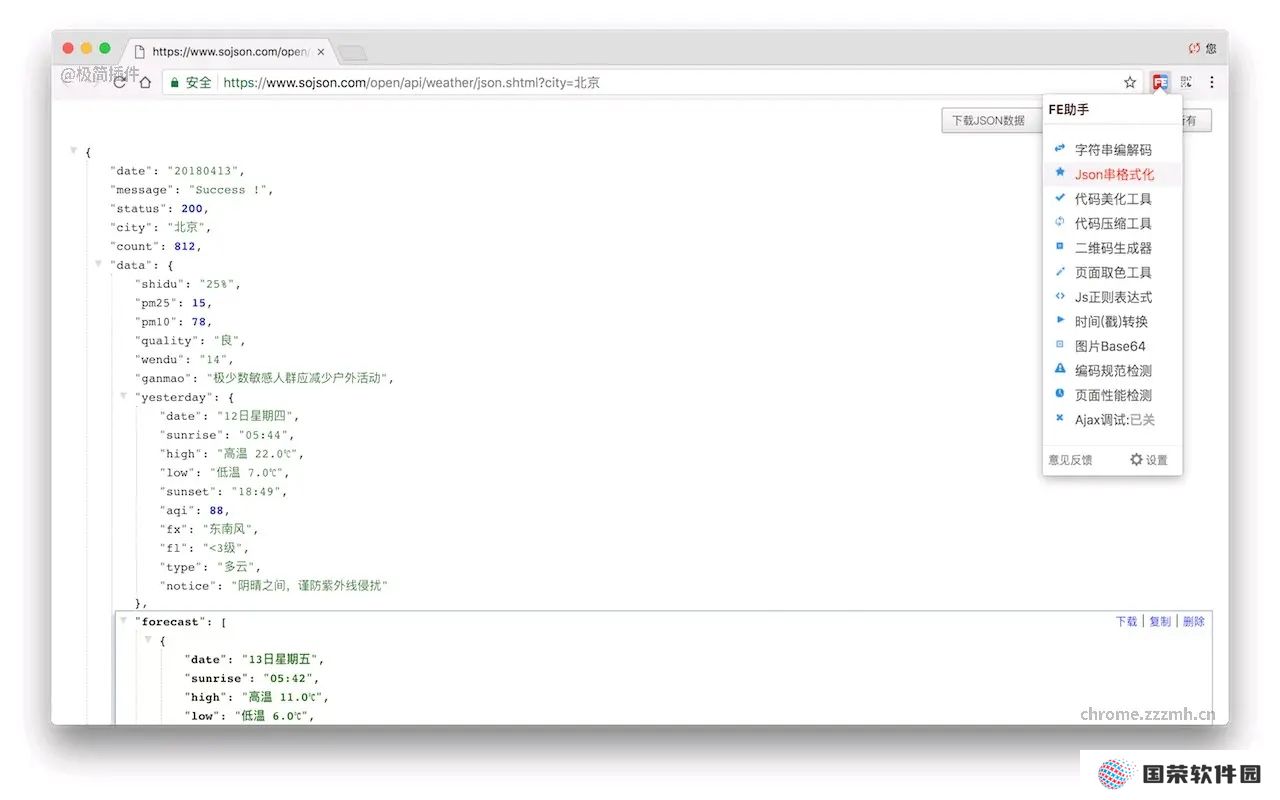The image size is (1280, 800).
Task: Close the sojson.com browser tab
Action: click(x=321, y=51)
